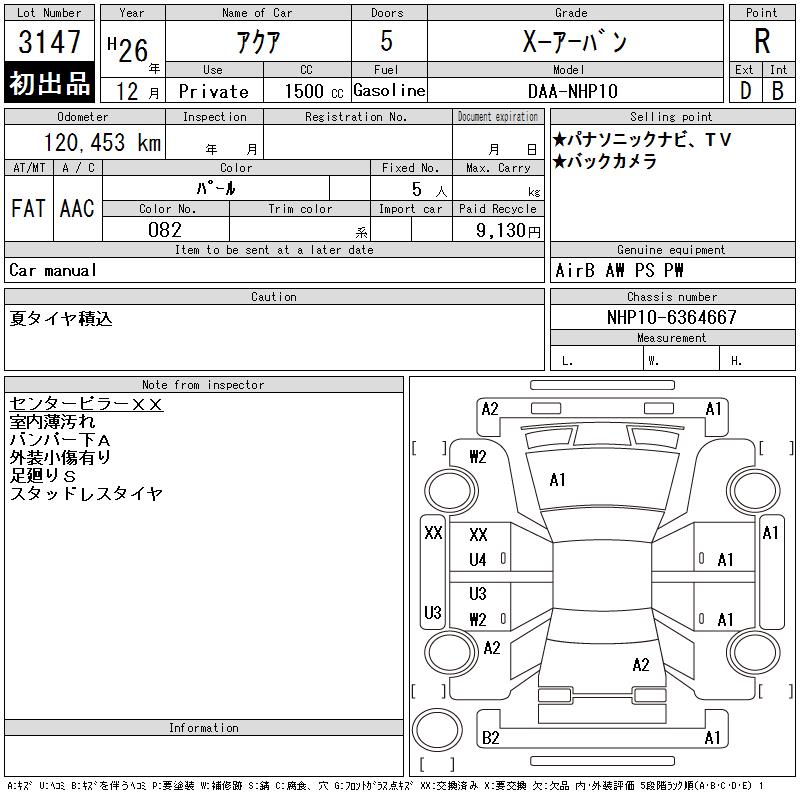The width and height of the screenshot is (800, 800).
Task: Click the interior grade B cell
Action: tap(778, 91)
